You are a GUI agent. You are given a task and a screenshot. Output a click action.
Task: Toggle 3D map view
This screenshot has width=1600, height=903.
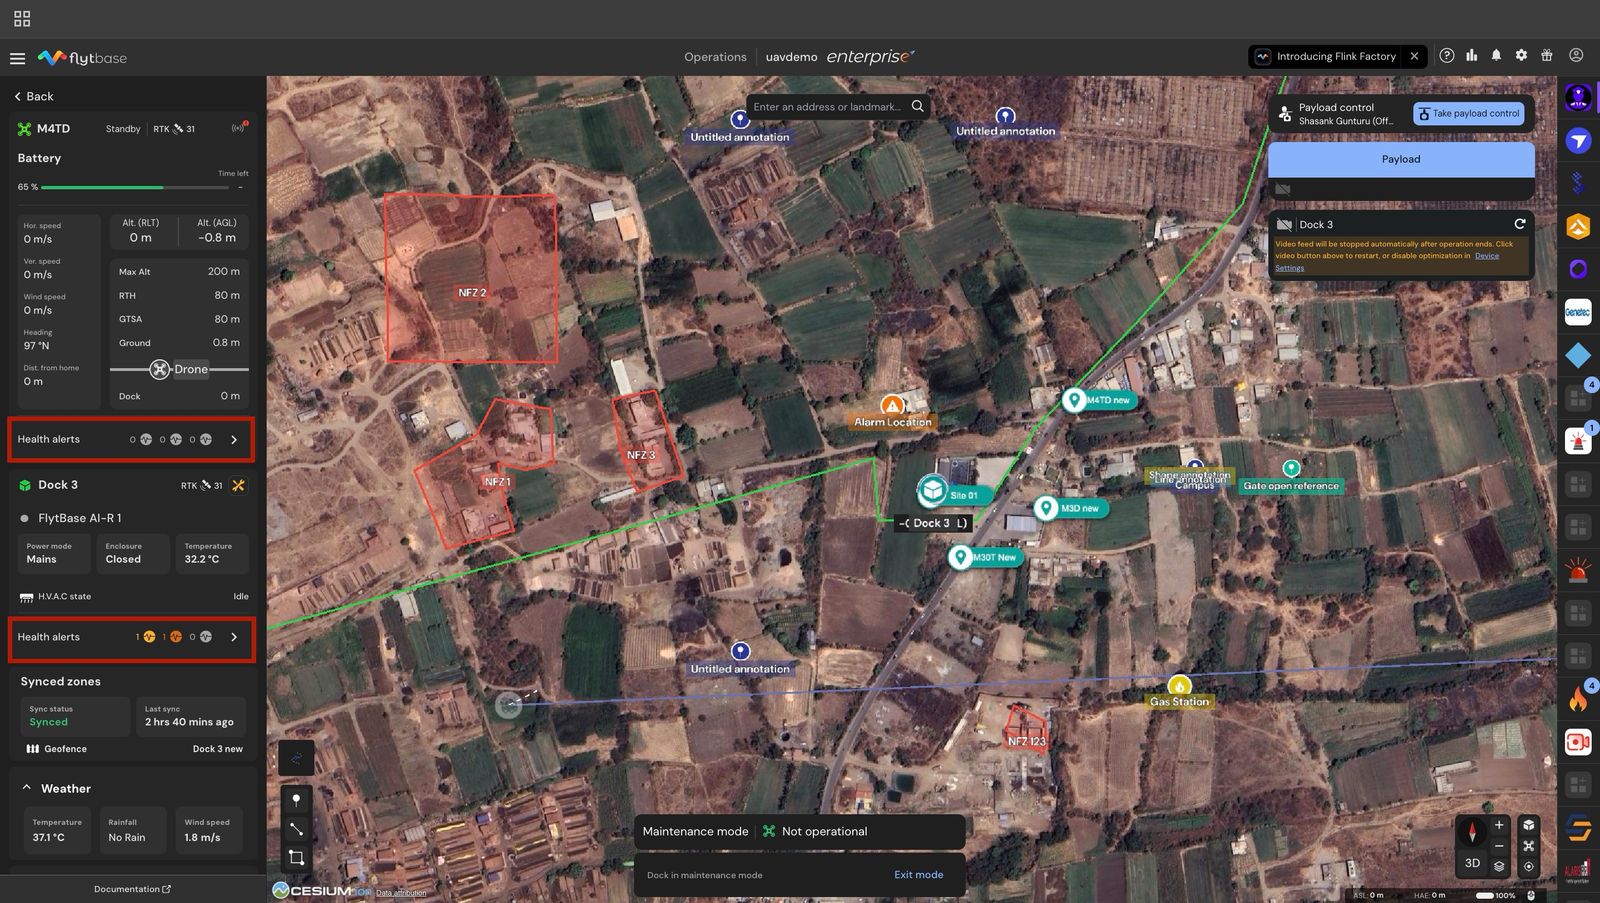tap(1472, 863)
